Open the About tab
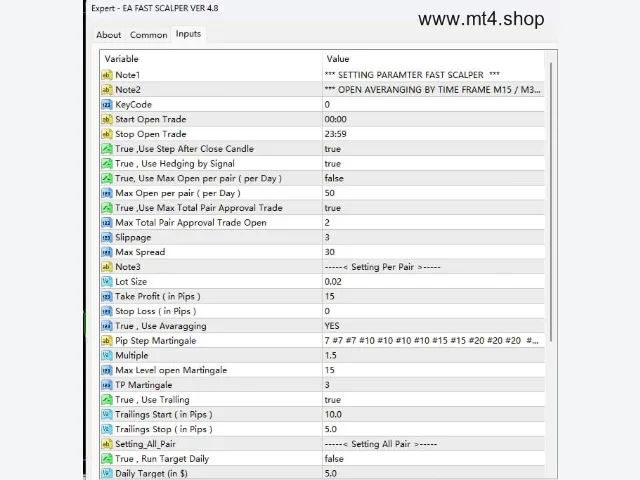The height and width of the screenshot is (480, 640). [109, 35]
